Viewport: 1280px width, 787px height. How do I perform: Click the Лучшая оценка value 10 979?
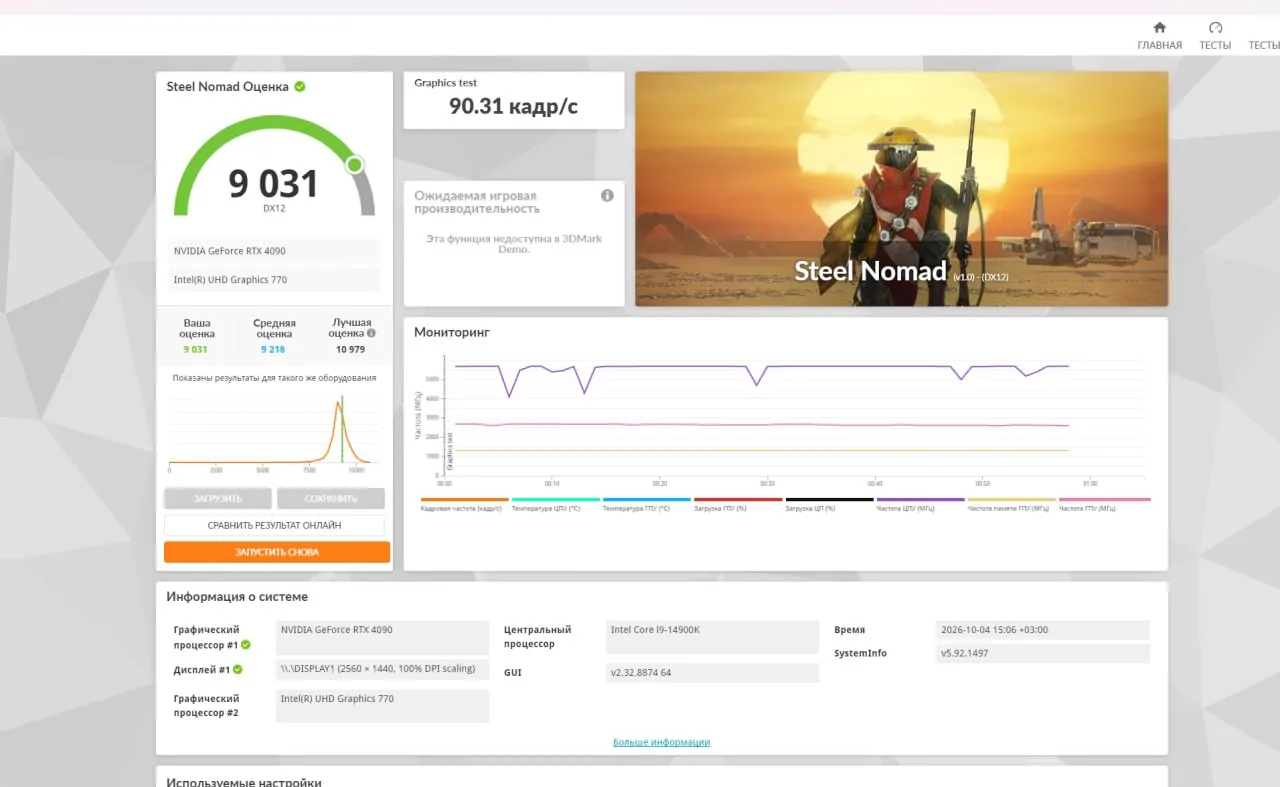coord(350,349)
